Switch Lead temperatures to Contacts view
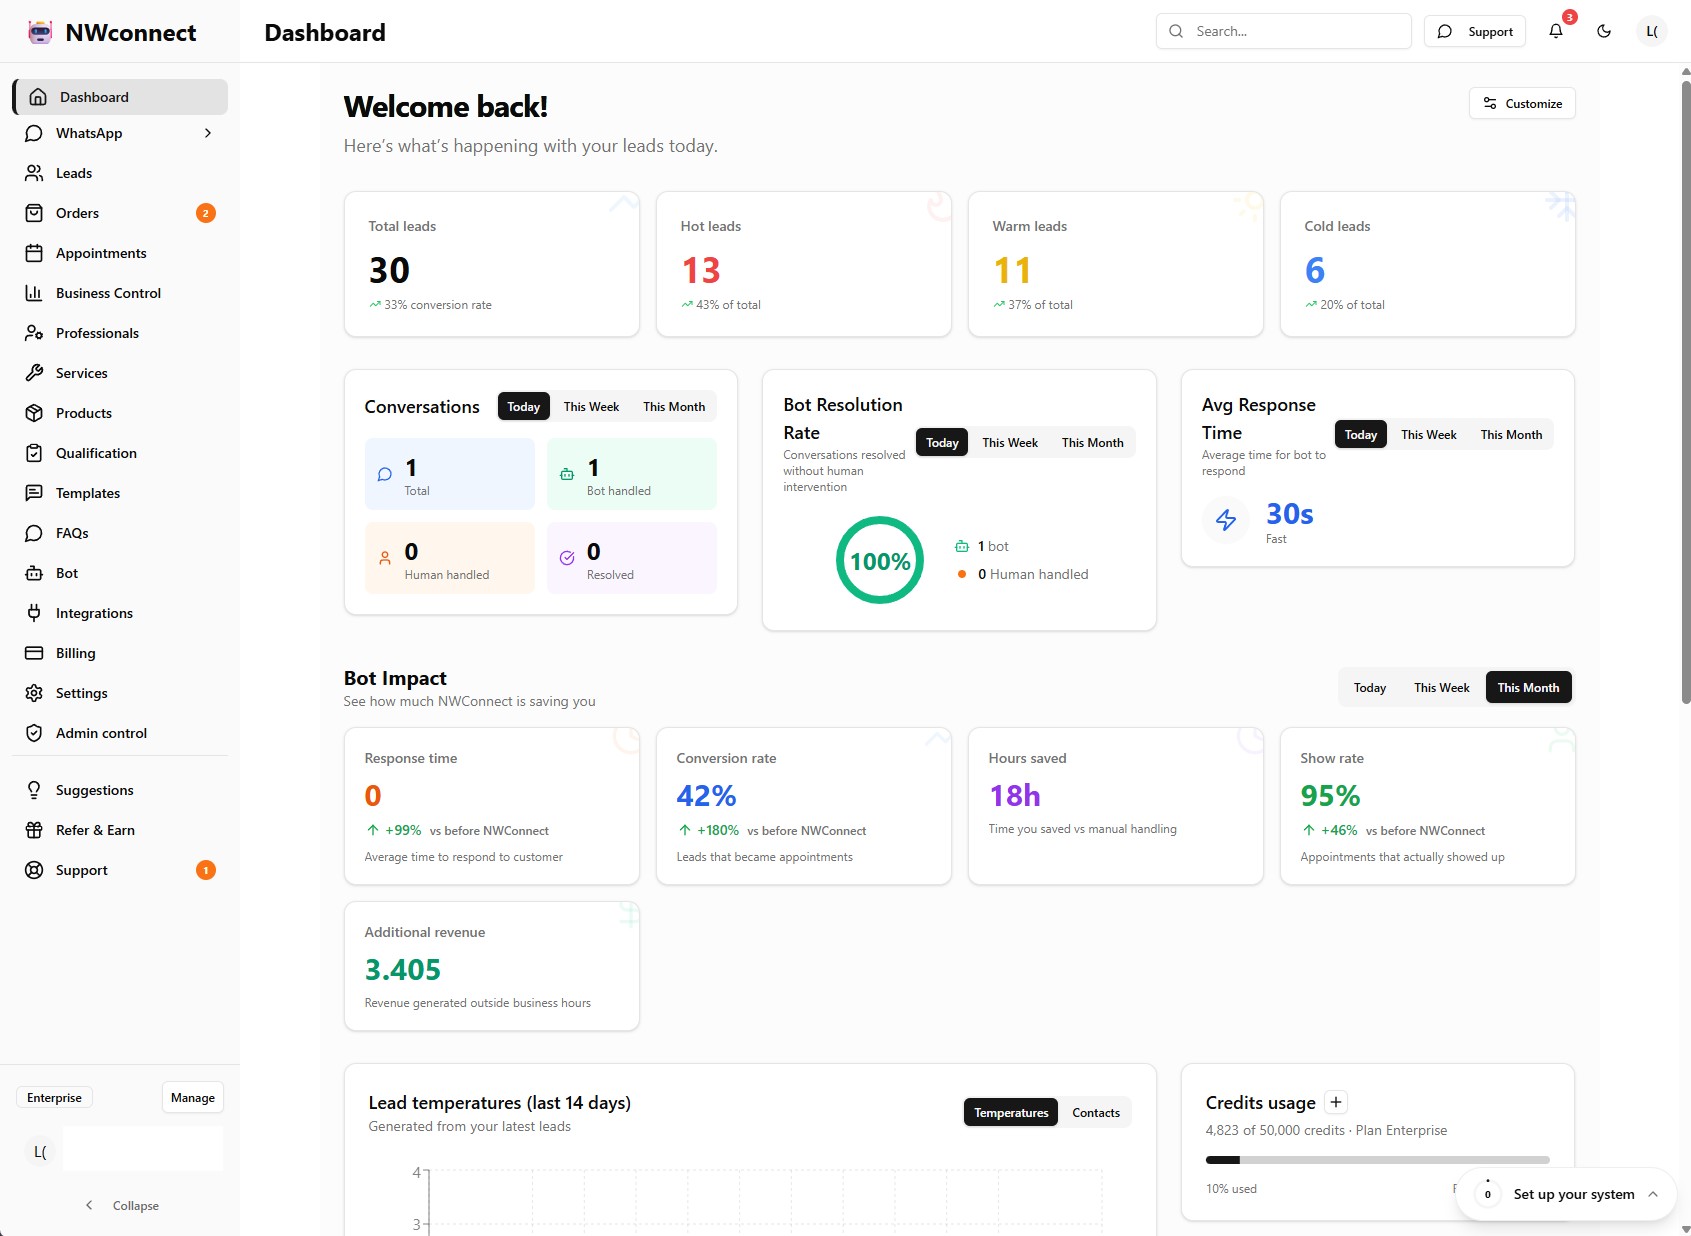Viewport: 1691px width, 1236px height. (1095, 1112)
